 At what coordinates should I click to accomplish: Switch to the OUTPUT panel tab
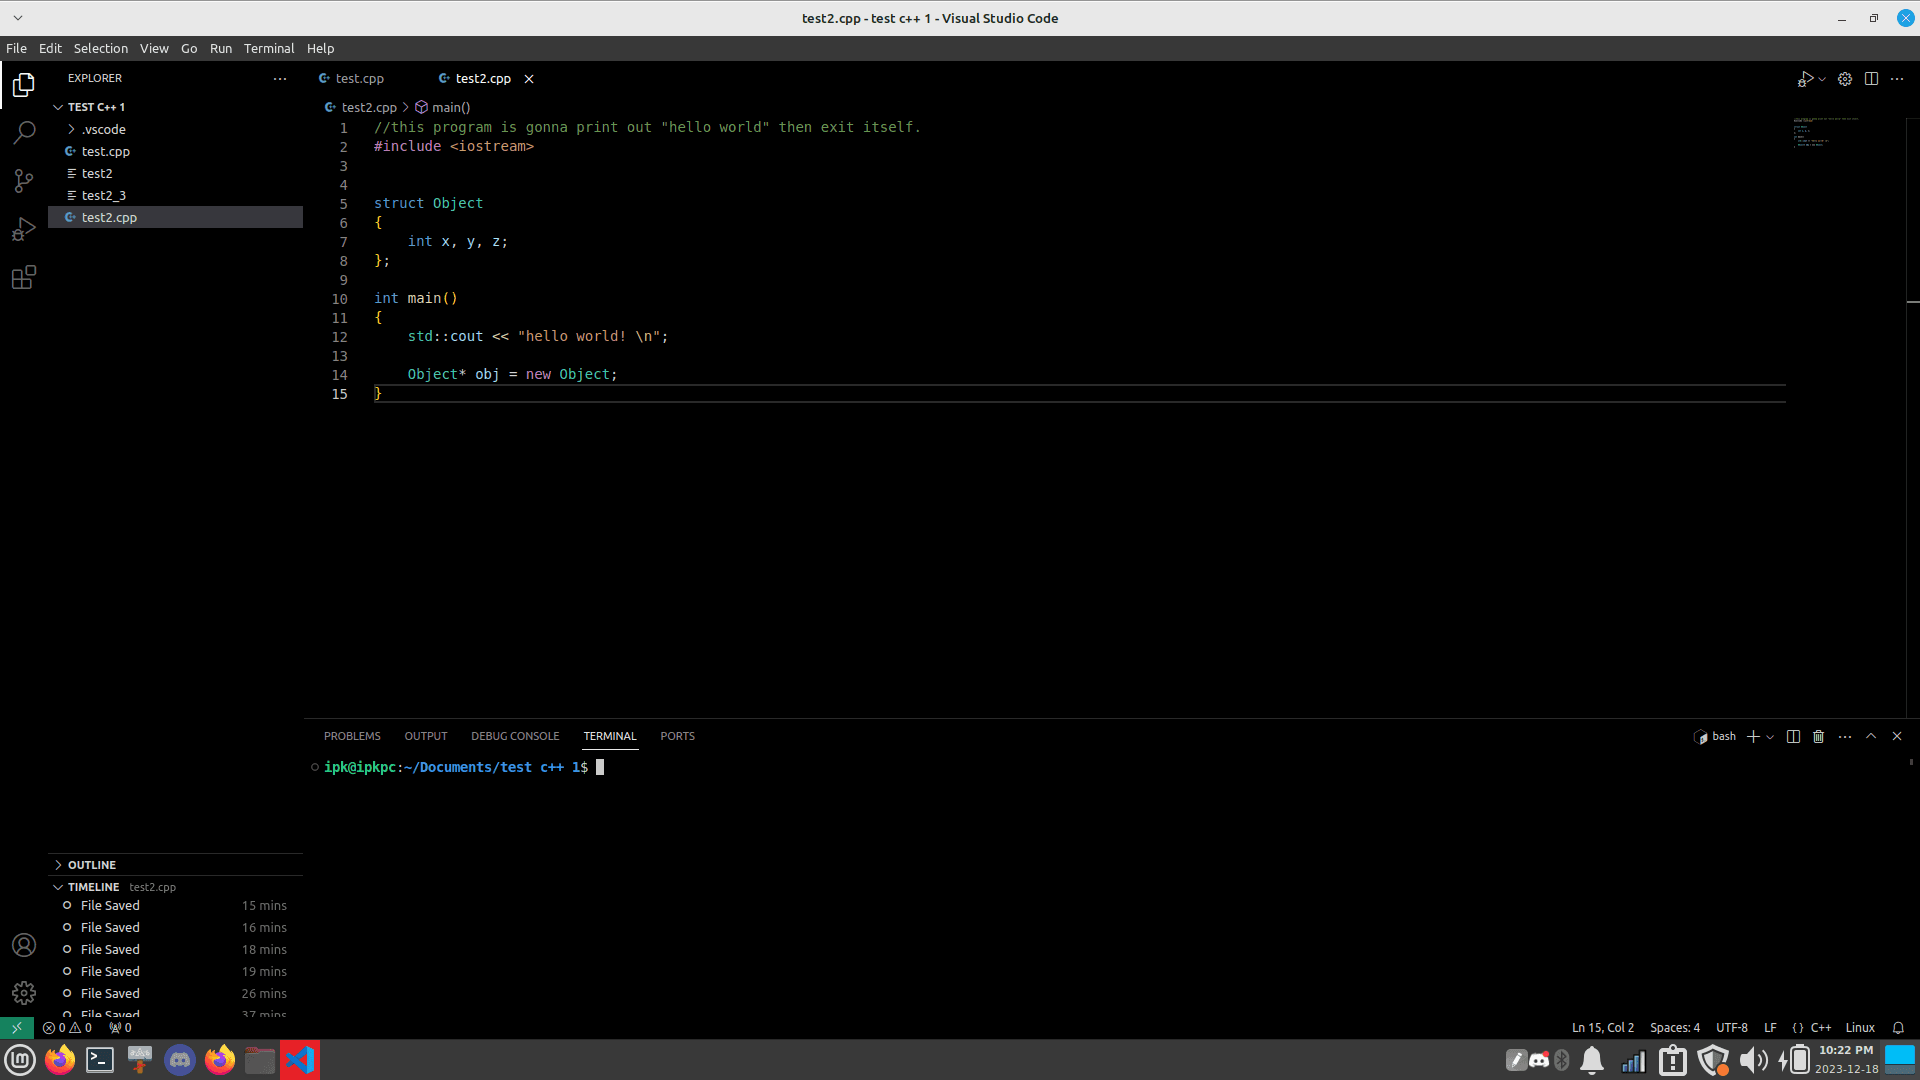[426, 736]
